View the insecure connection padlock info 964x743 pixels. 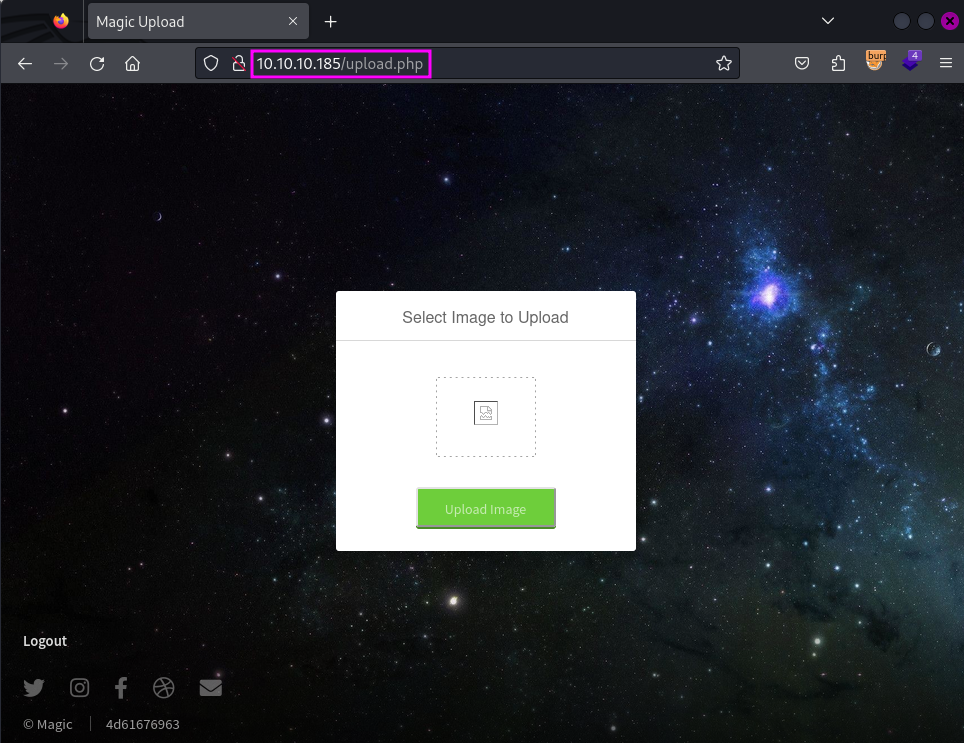tap(239, 63)
